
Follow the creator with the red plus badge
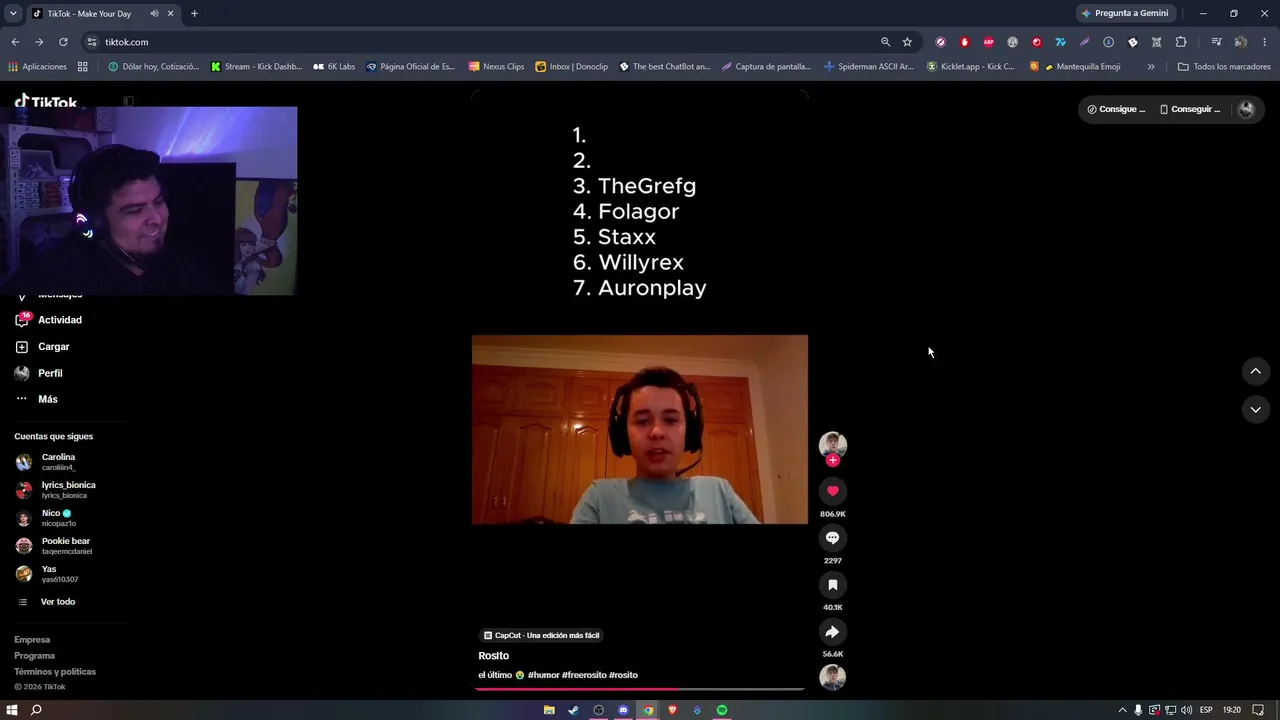833,460
